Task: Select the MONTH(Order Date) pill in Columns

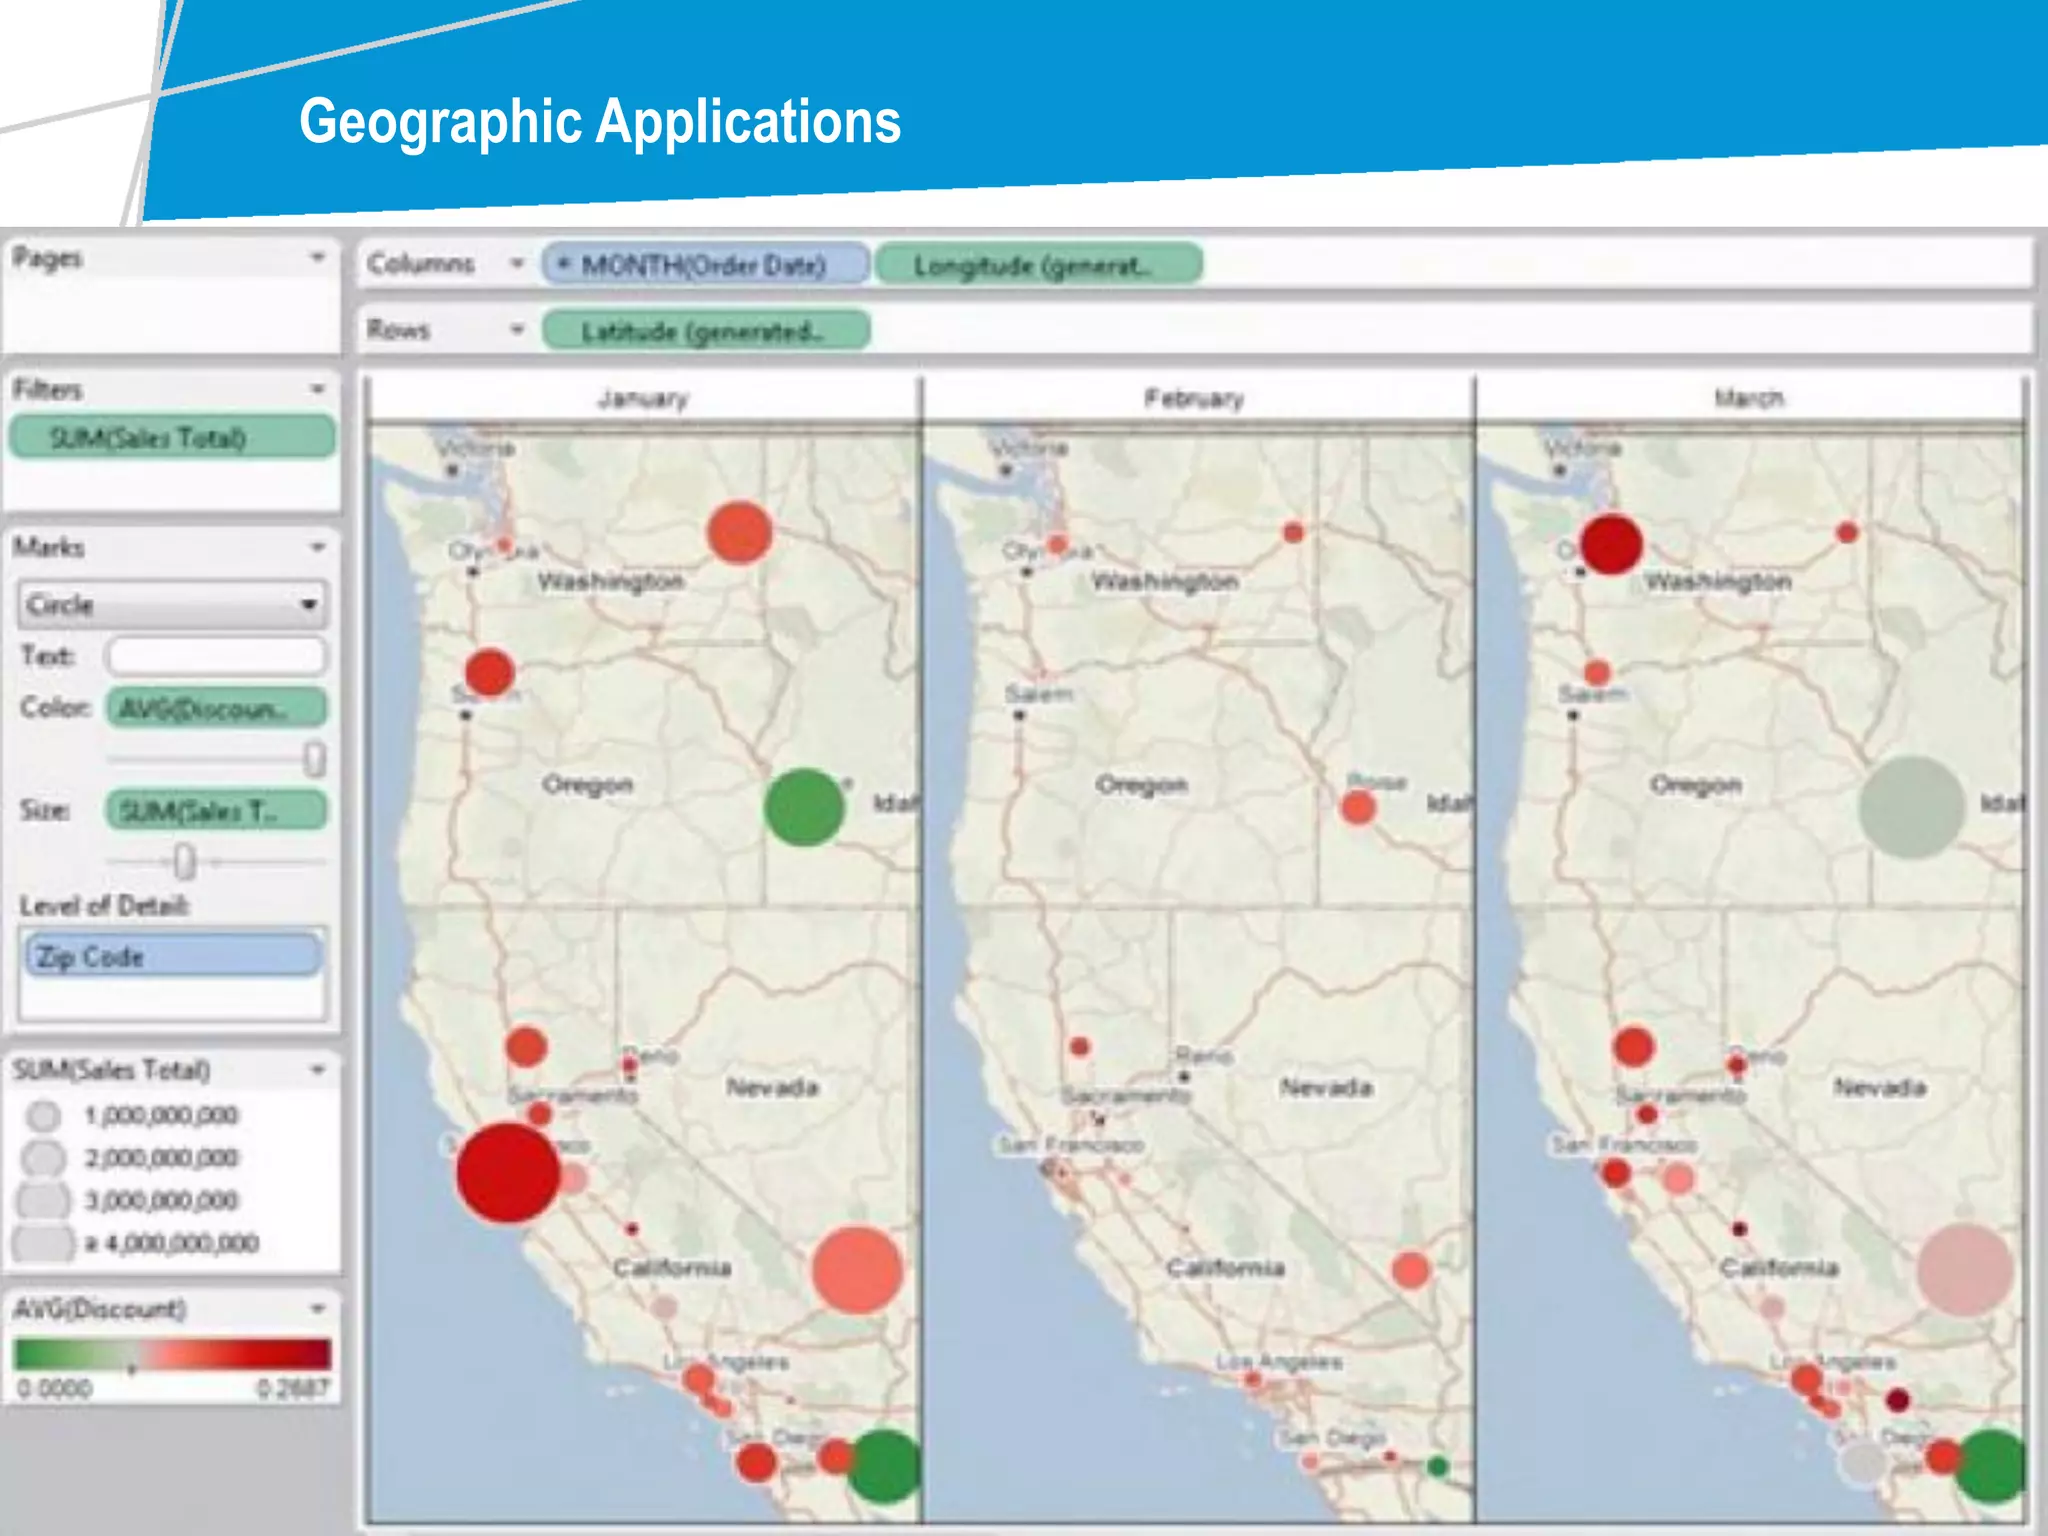Action: tap(705, 265)
